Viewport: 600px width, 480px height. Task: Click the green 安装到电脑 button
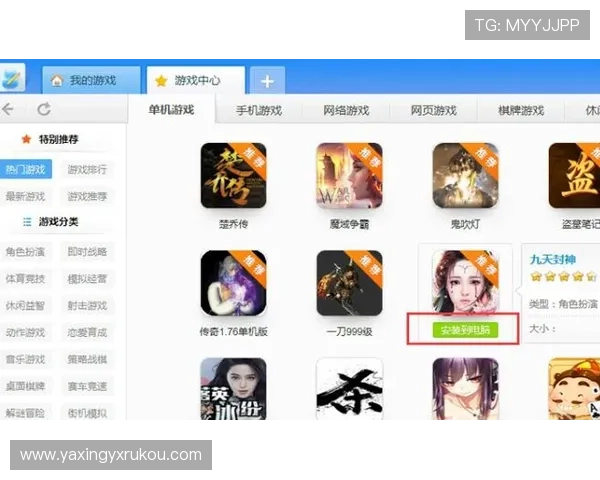[465, 330]
